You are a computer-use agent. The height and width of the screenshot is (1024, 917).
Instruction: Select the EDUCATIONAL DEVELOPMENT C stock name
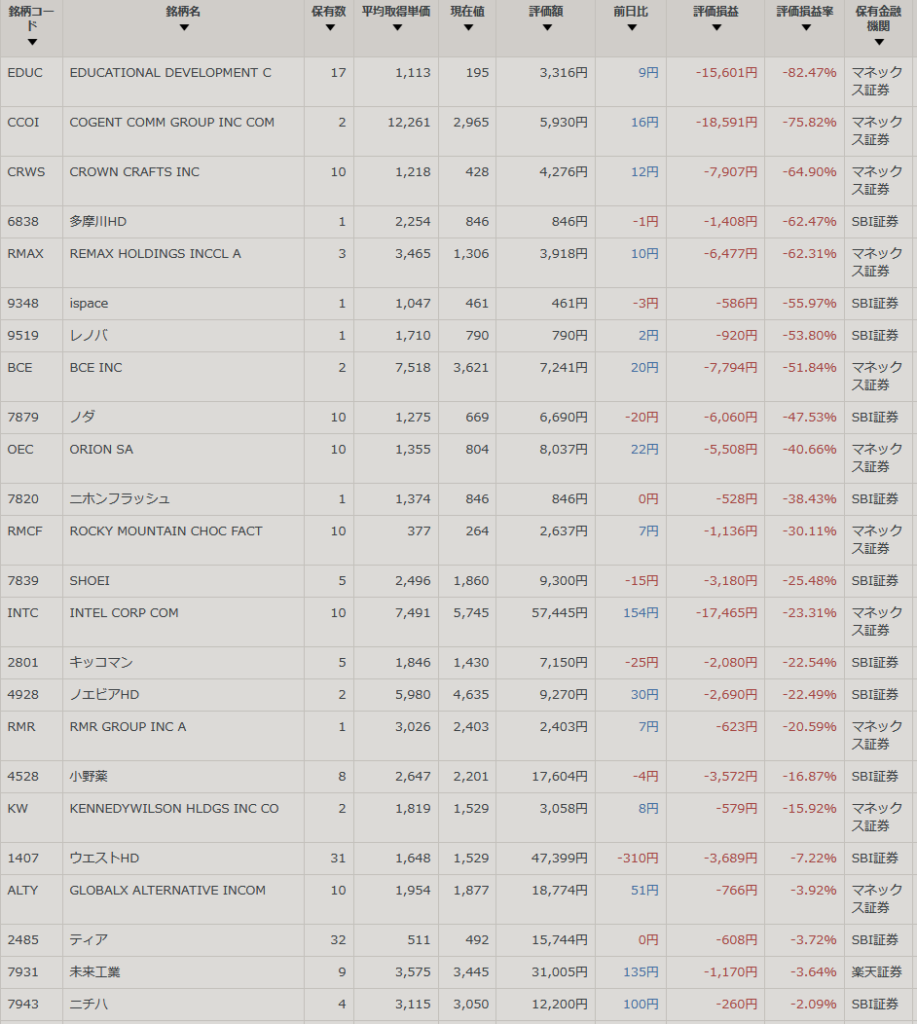click(x=170, y=73)
